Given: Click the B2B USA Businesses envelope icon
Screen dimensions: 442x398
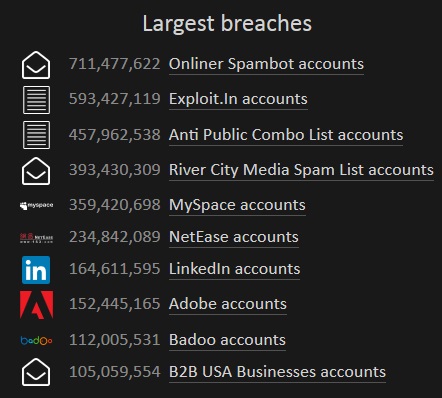Looking at the screenshot, I should click(x=36, y=372).
